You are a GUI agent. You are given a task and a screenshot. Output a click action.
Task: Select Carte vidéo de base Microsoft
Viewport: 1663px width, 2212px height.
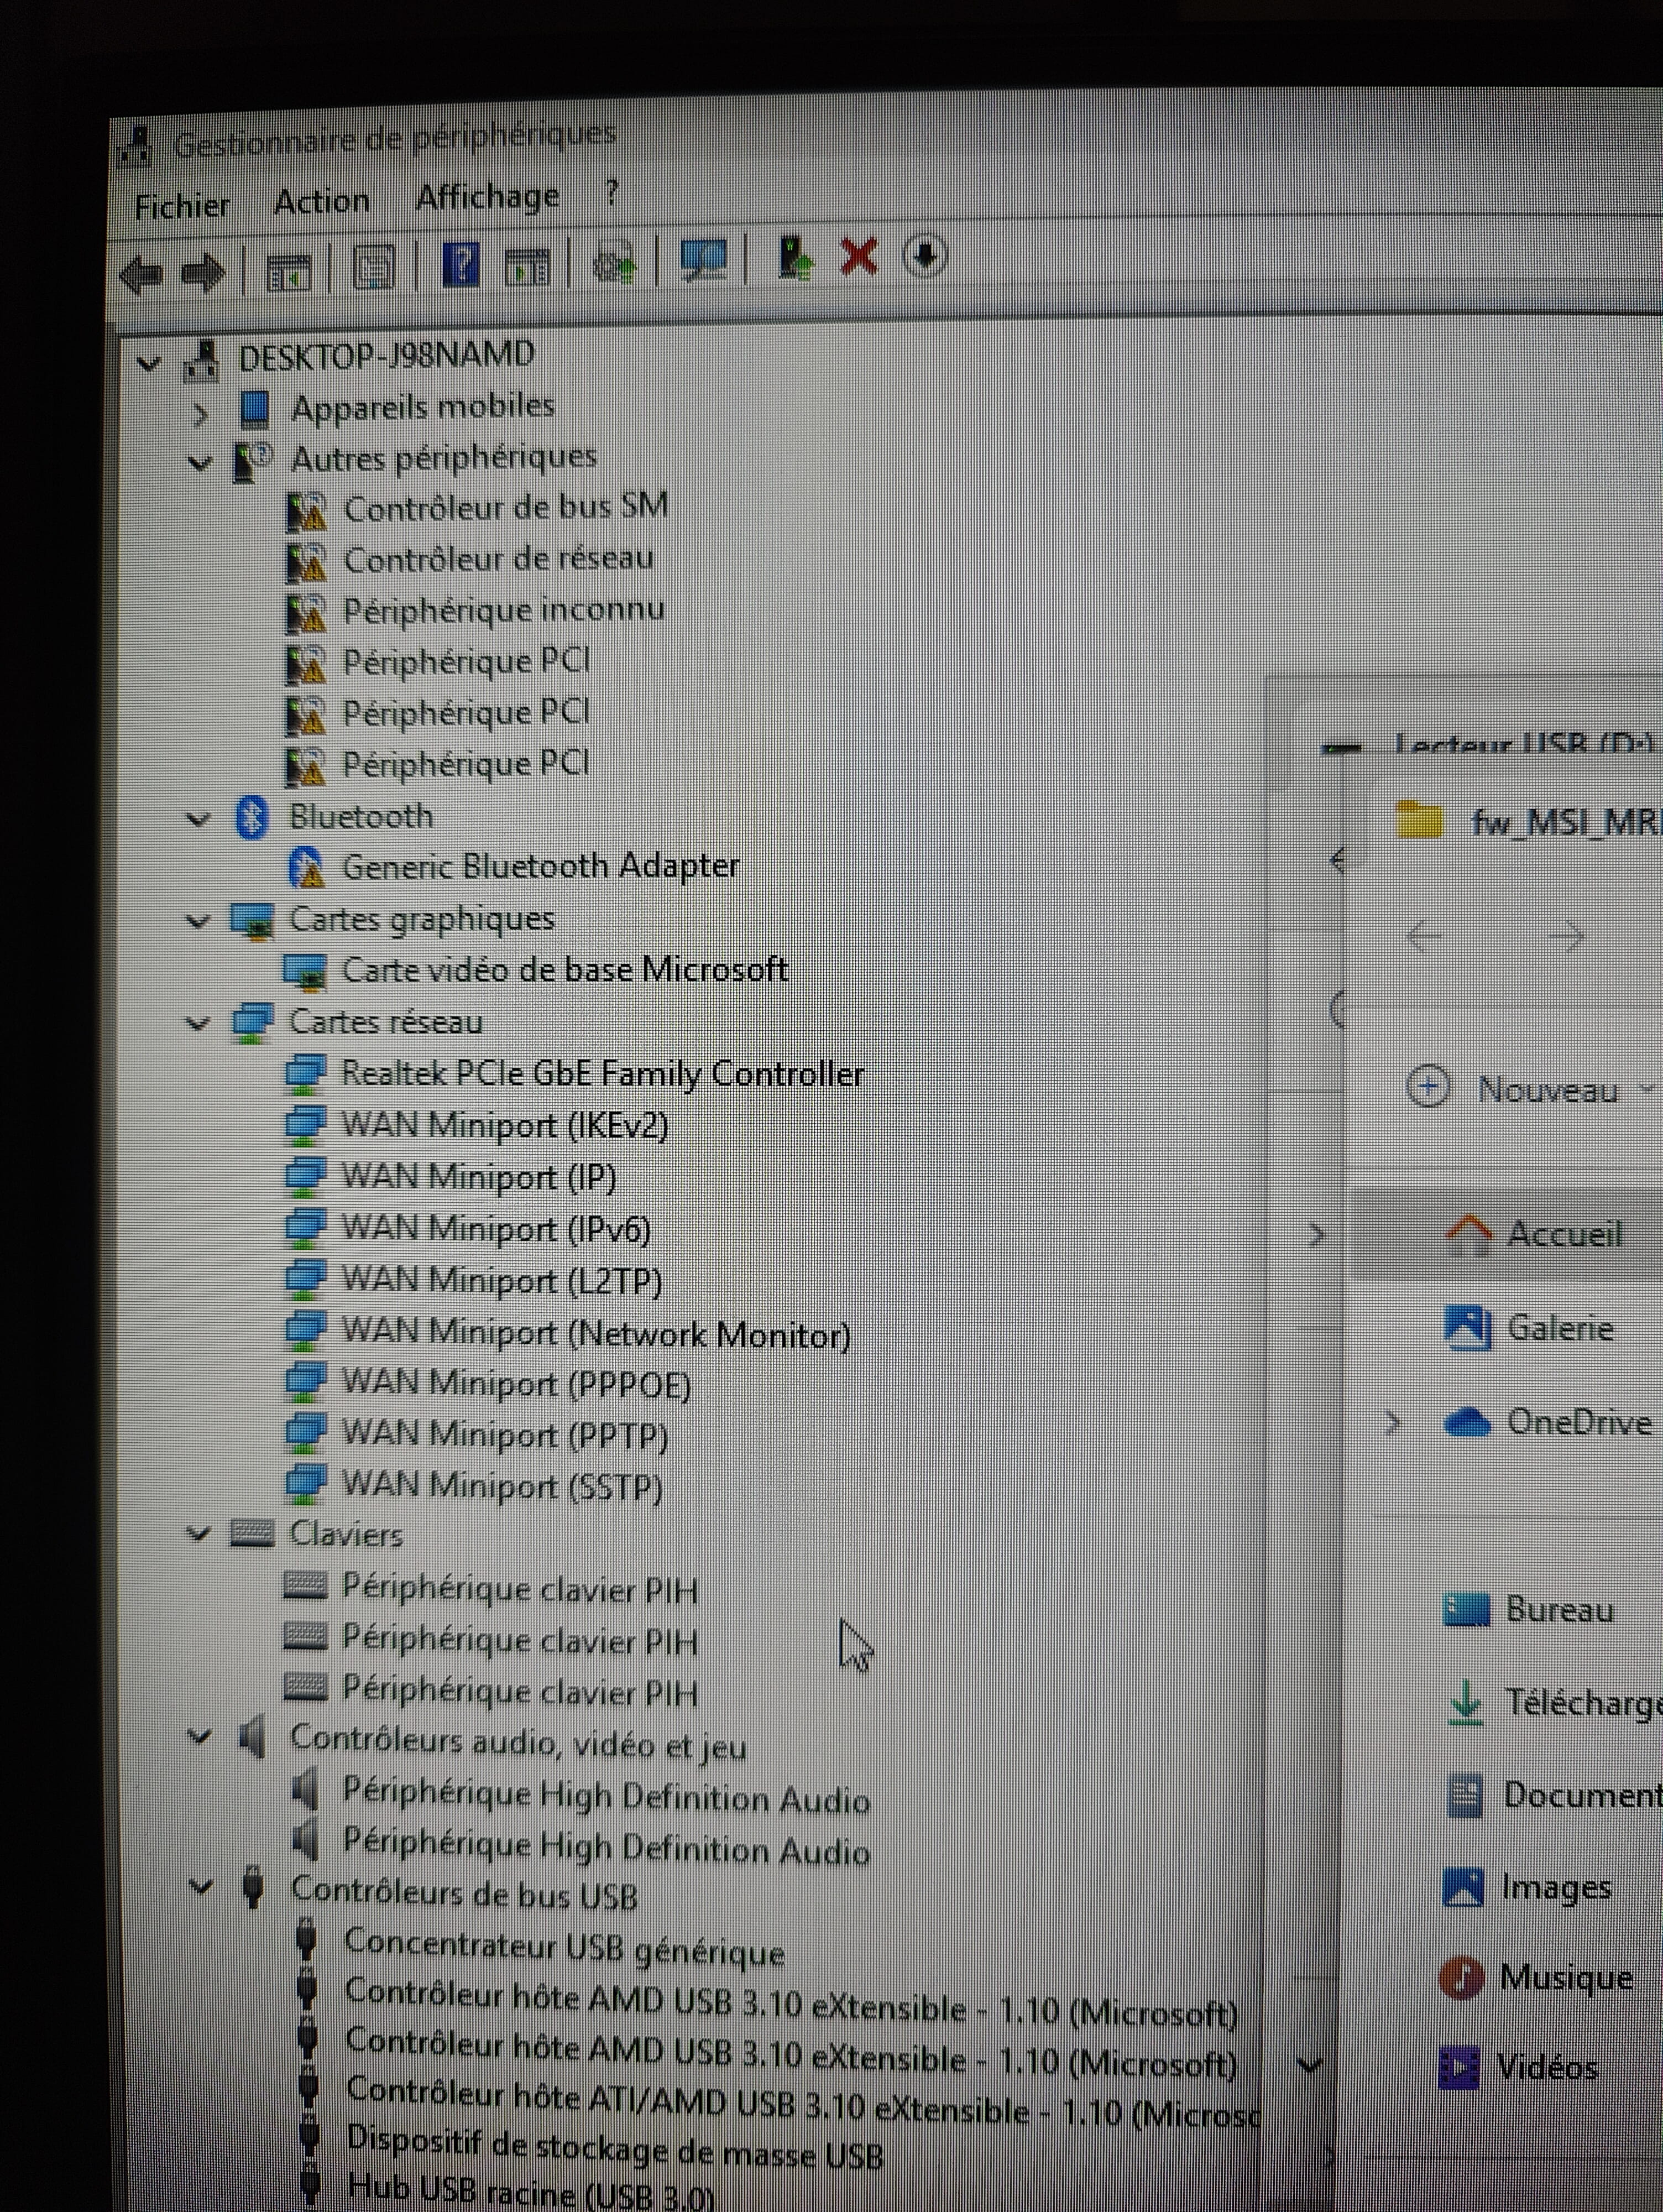(565, 969)
